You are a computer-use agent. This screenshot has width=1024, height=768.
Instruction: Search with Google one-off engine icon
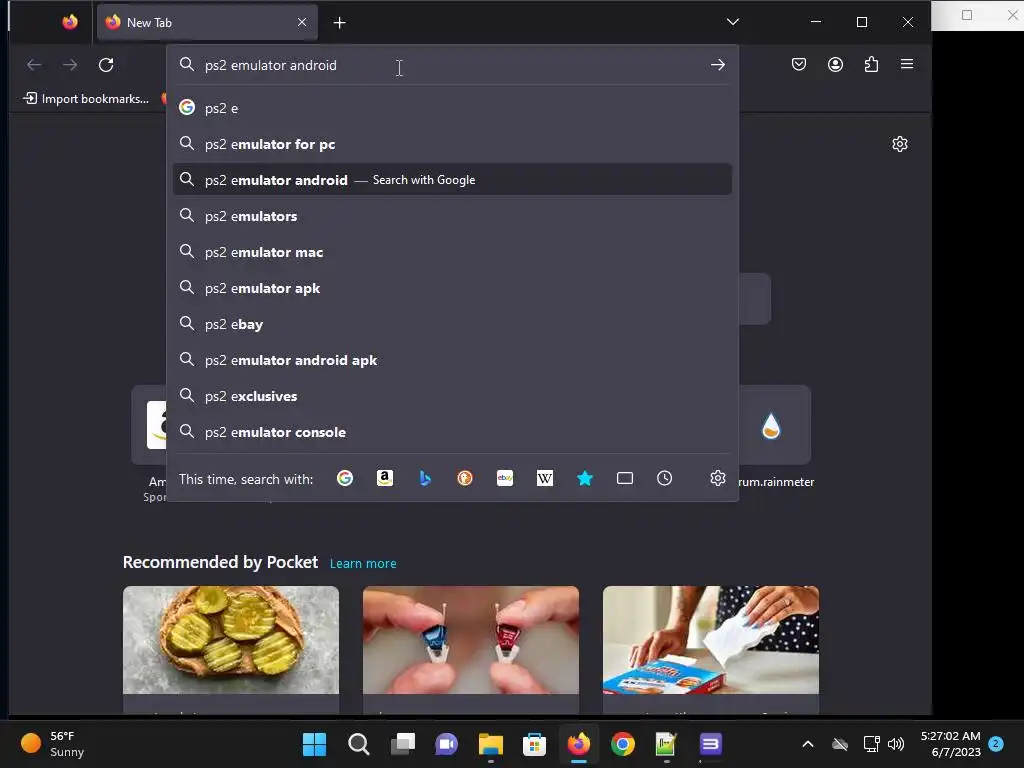click(x=345, y=479)
